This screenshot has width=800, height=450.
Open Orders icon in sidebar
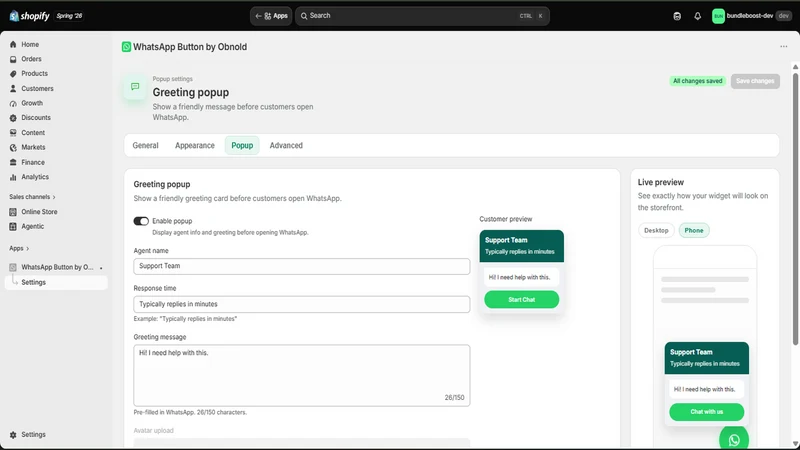pos(13,59)
